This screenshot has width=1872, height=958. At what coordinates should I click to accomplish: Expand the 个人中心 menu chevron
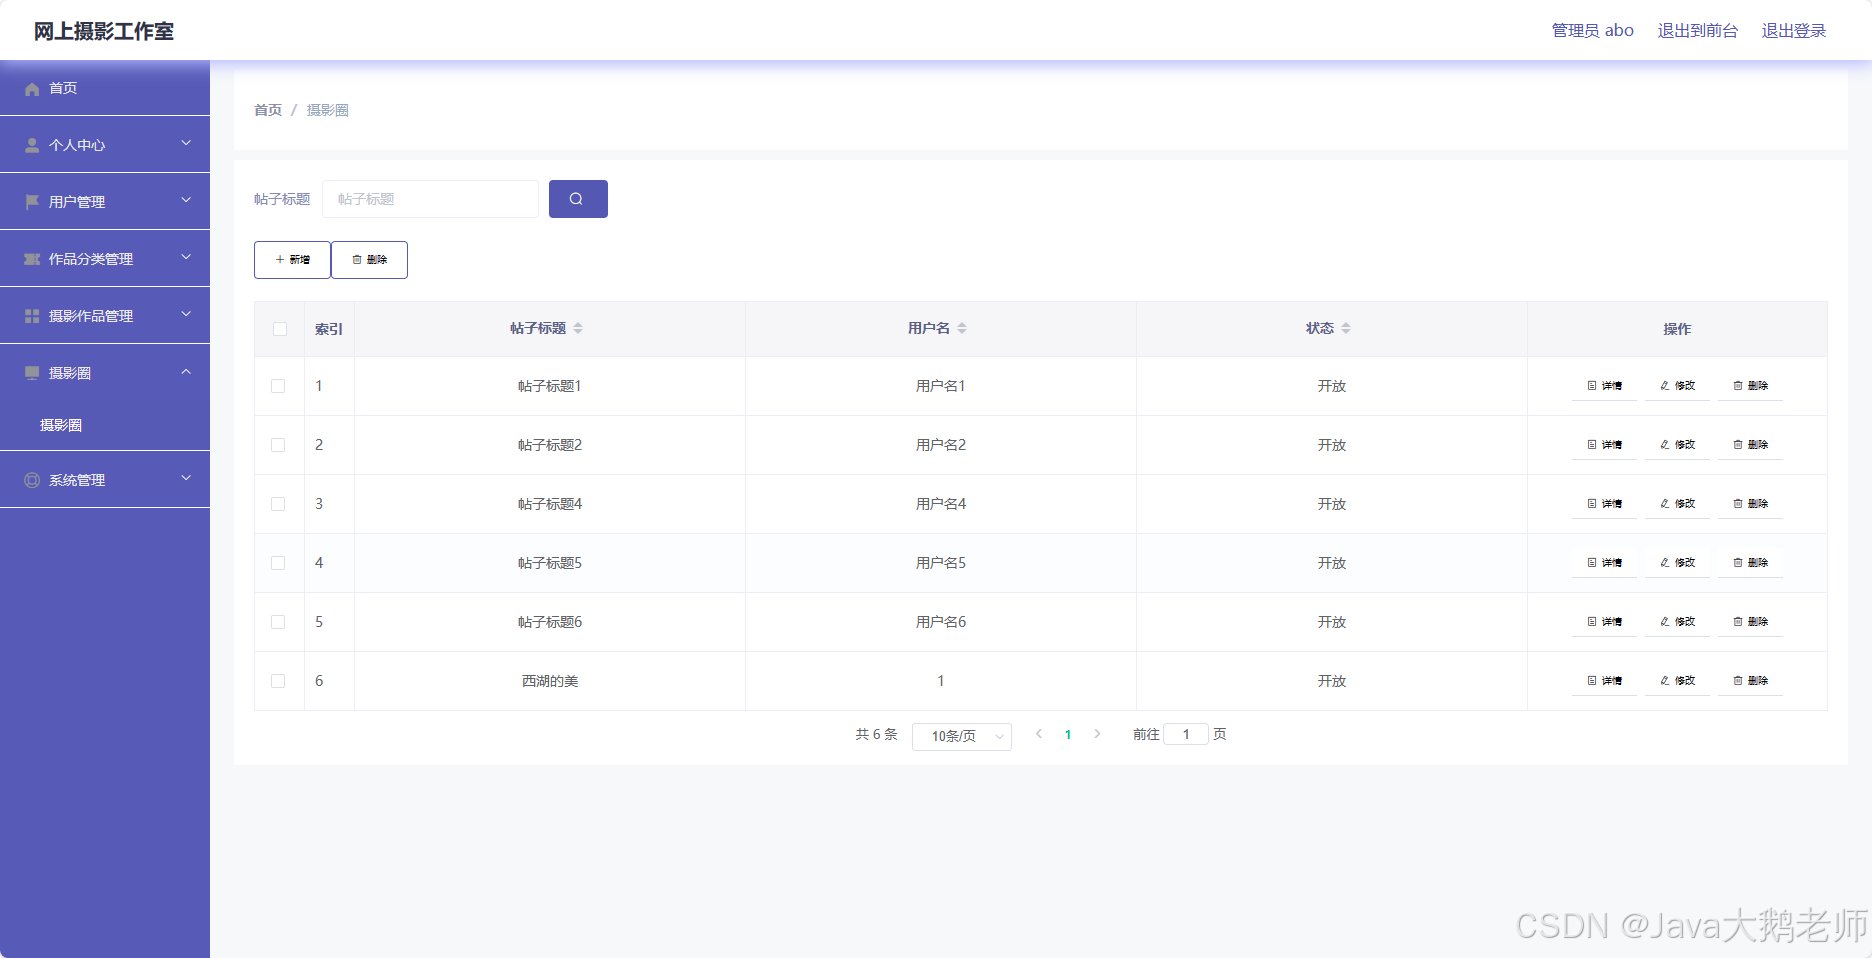point(186,144)
